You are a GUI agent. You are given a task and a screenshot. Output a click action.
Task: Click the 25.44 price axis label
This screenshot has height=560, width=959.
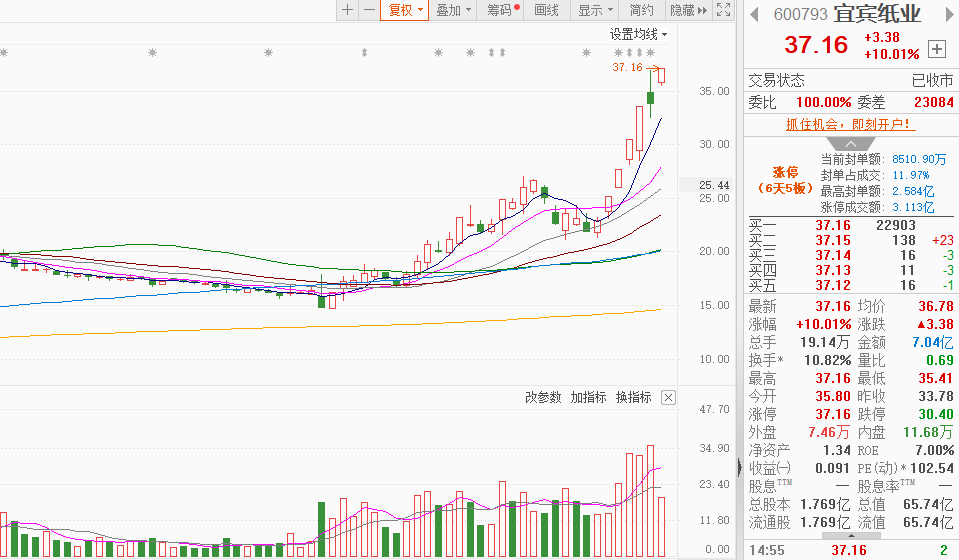coord(714,185)
